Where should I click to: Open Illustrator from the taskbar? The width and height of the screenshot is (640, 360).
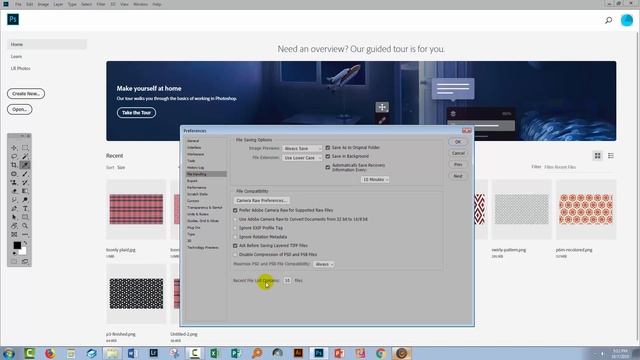pos(298,353)
